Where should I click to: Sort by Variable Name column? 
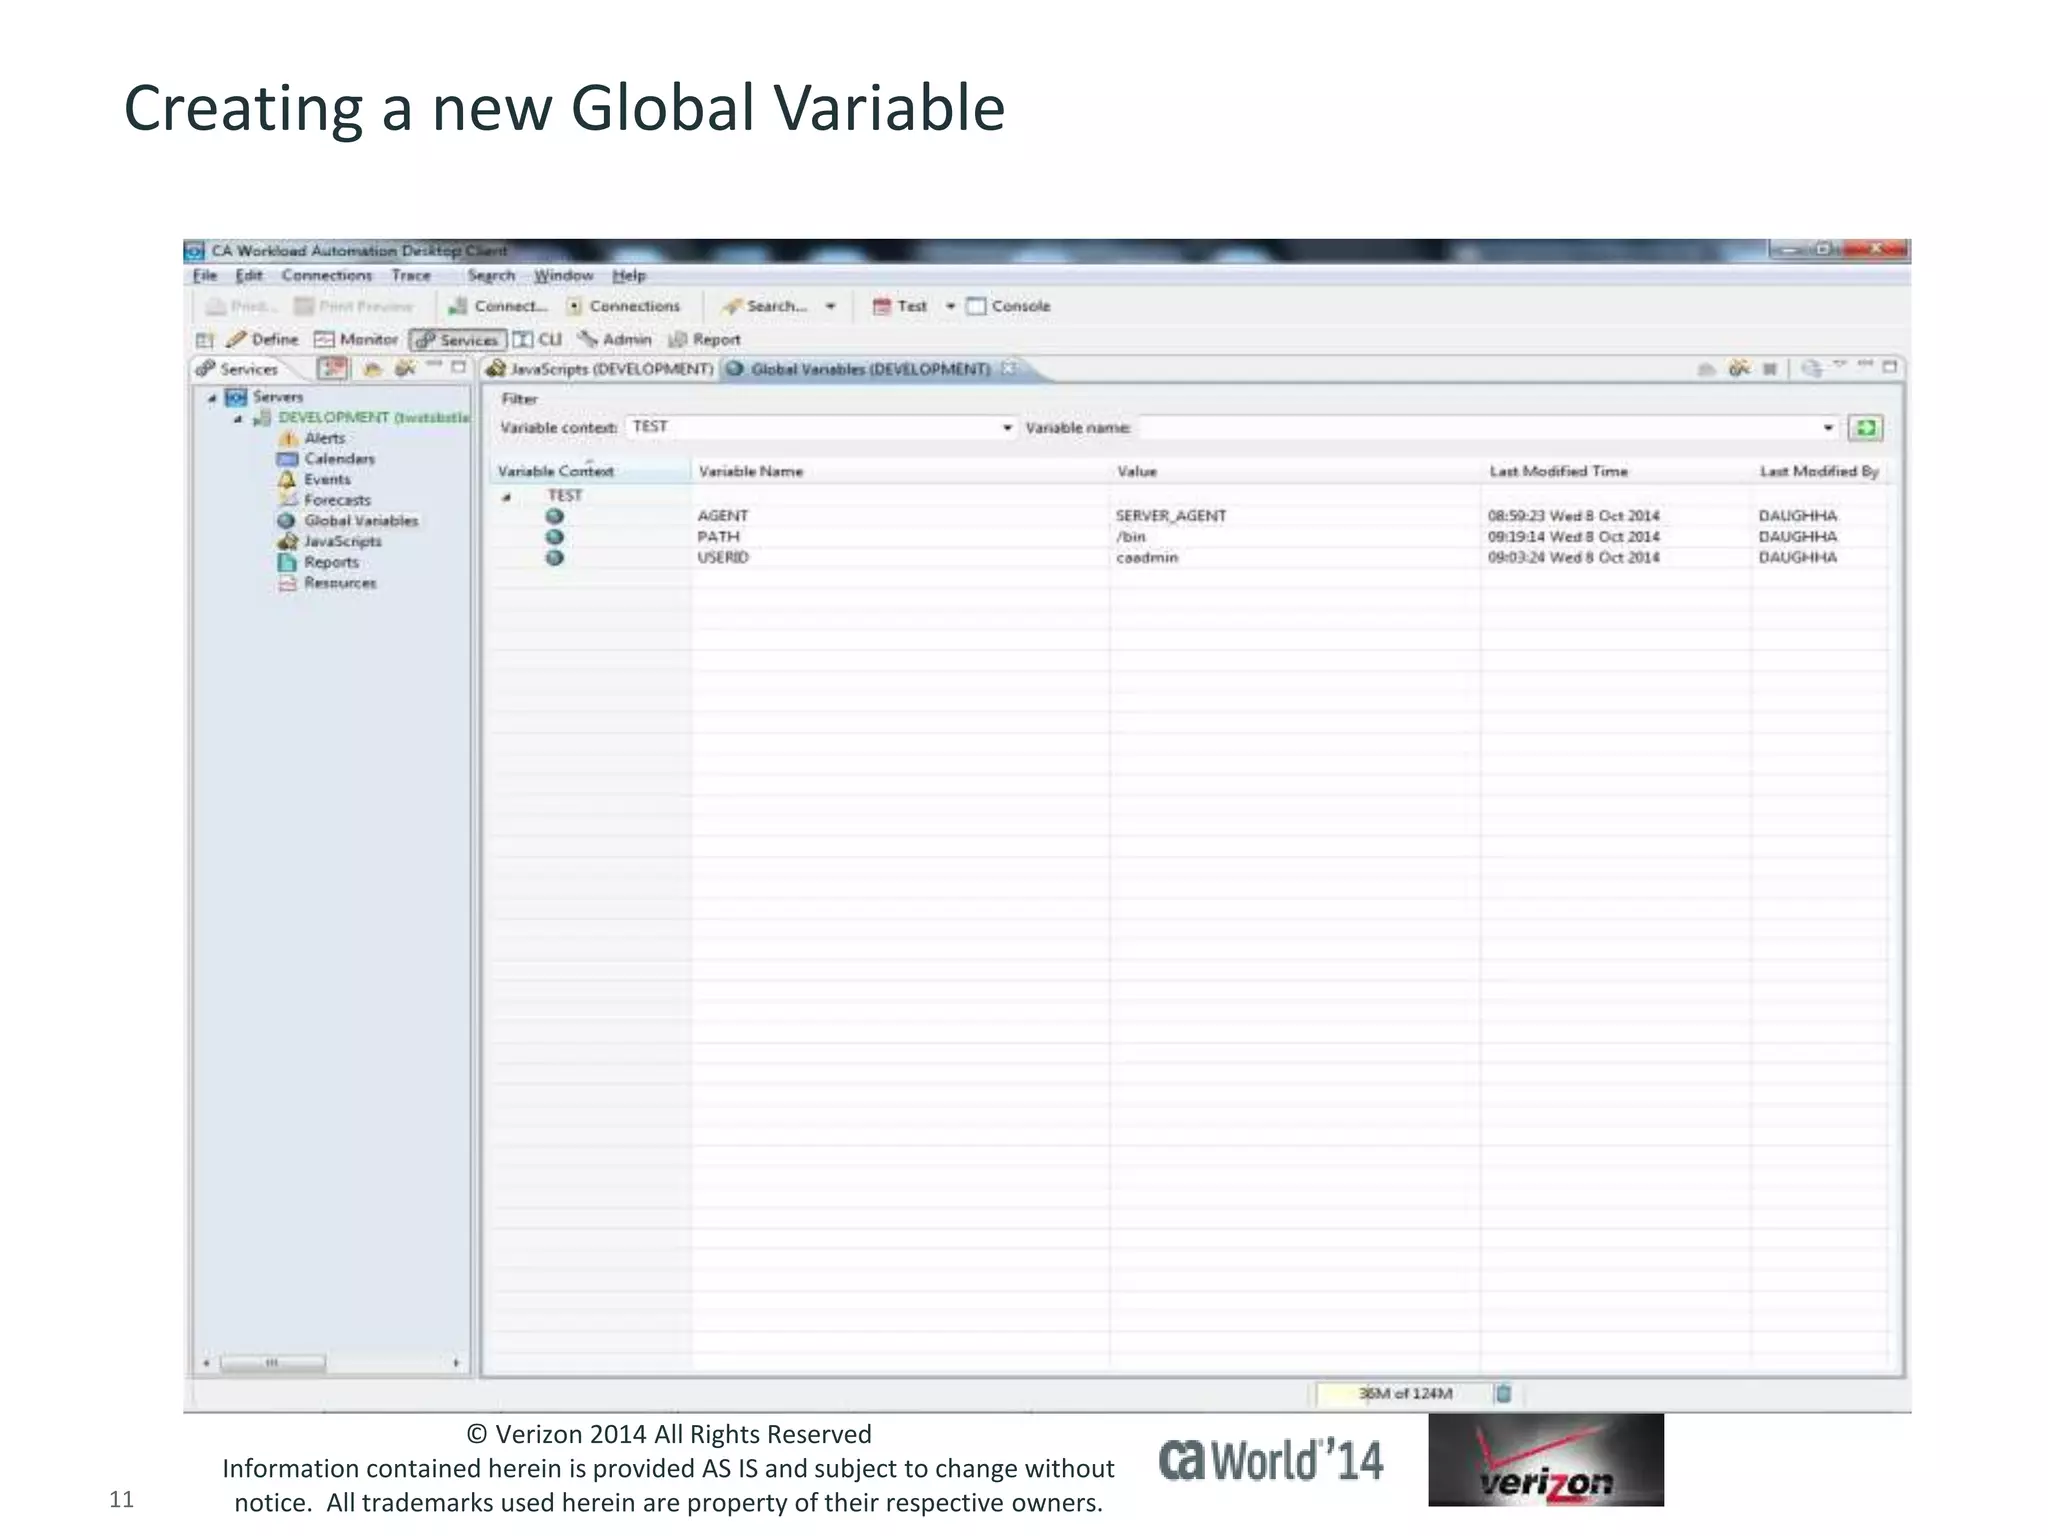coord(900,471)
